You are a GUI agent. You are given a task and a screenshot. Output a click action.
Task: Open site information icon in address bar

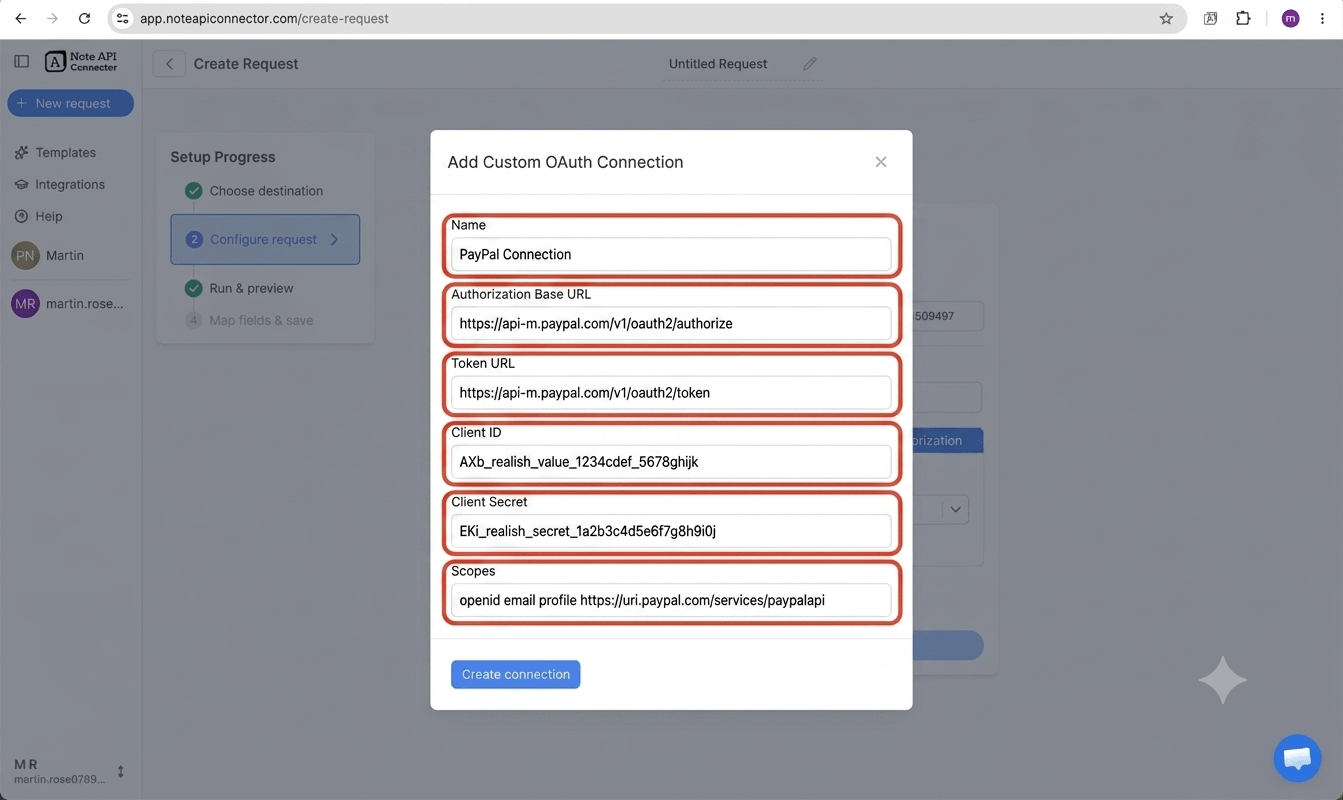pyautogui.click(x=122, y=18)
